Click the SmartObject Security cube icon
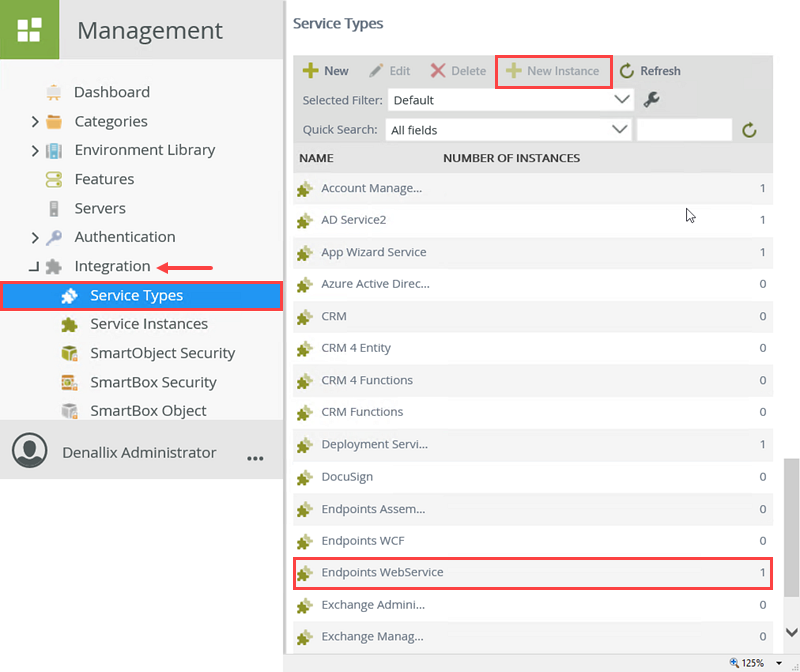The height and width of the screenshot is (672, 800). click(x=69, y=353)
